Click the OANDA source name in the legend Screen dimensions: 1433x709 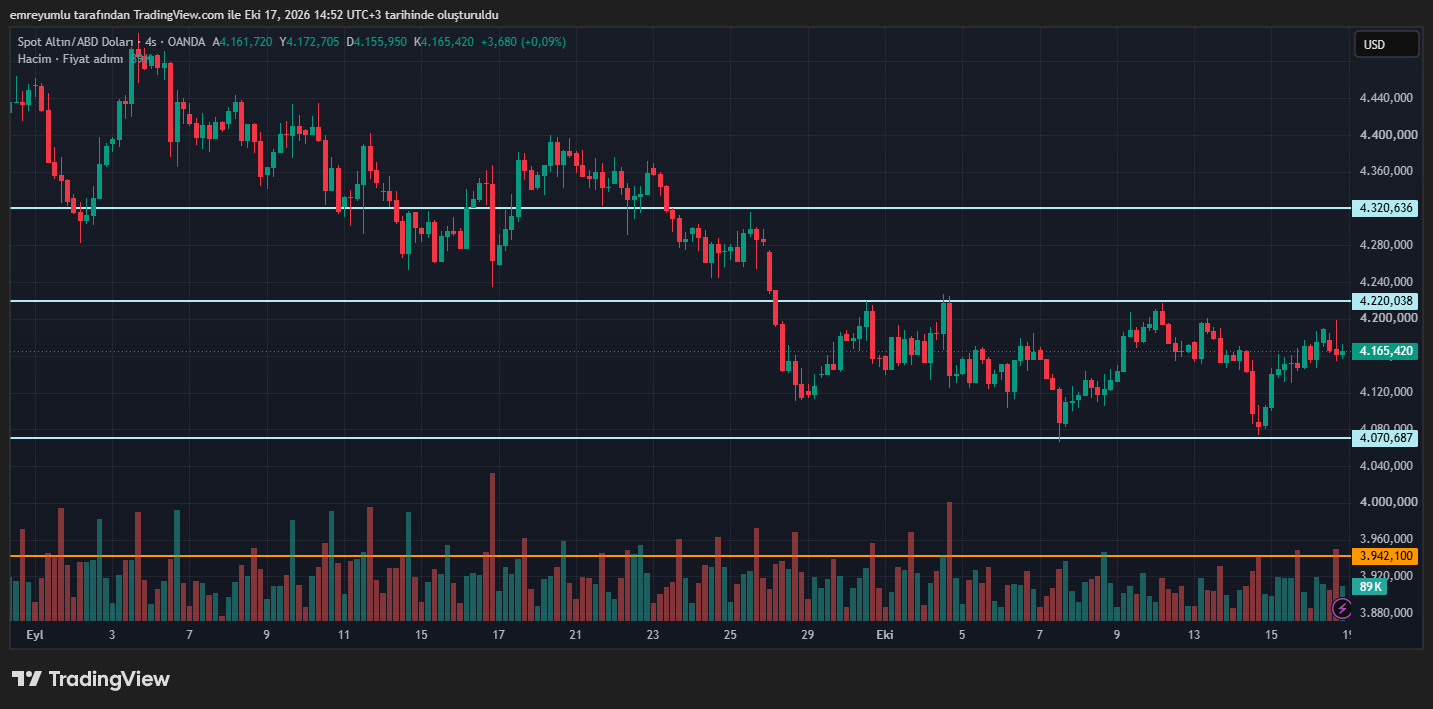[x=187, y=42]
